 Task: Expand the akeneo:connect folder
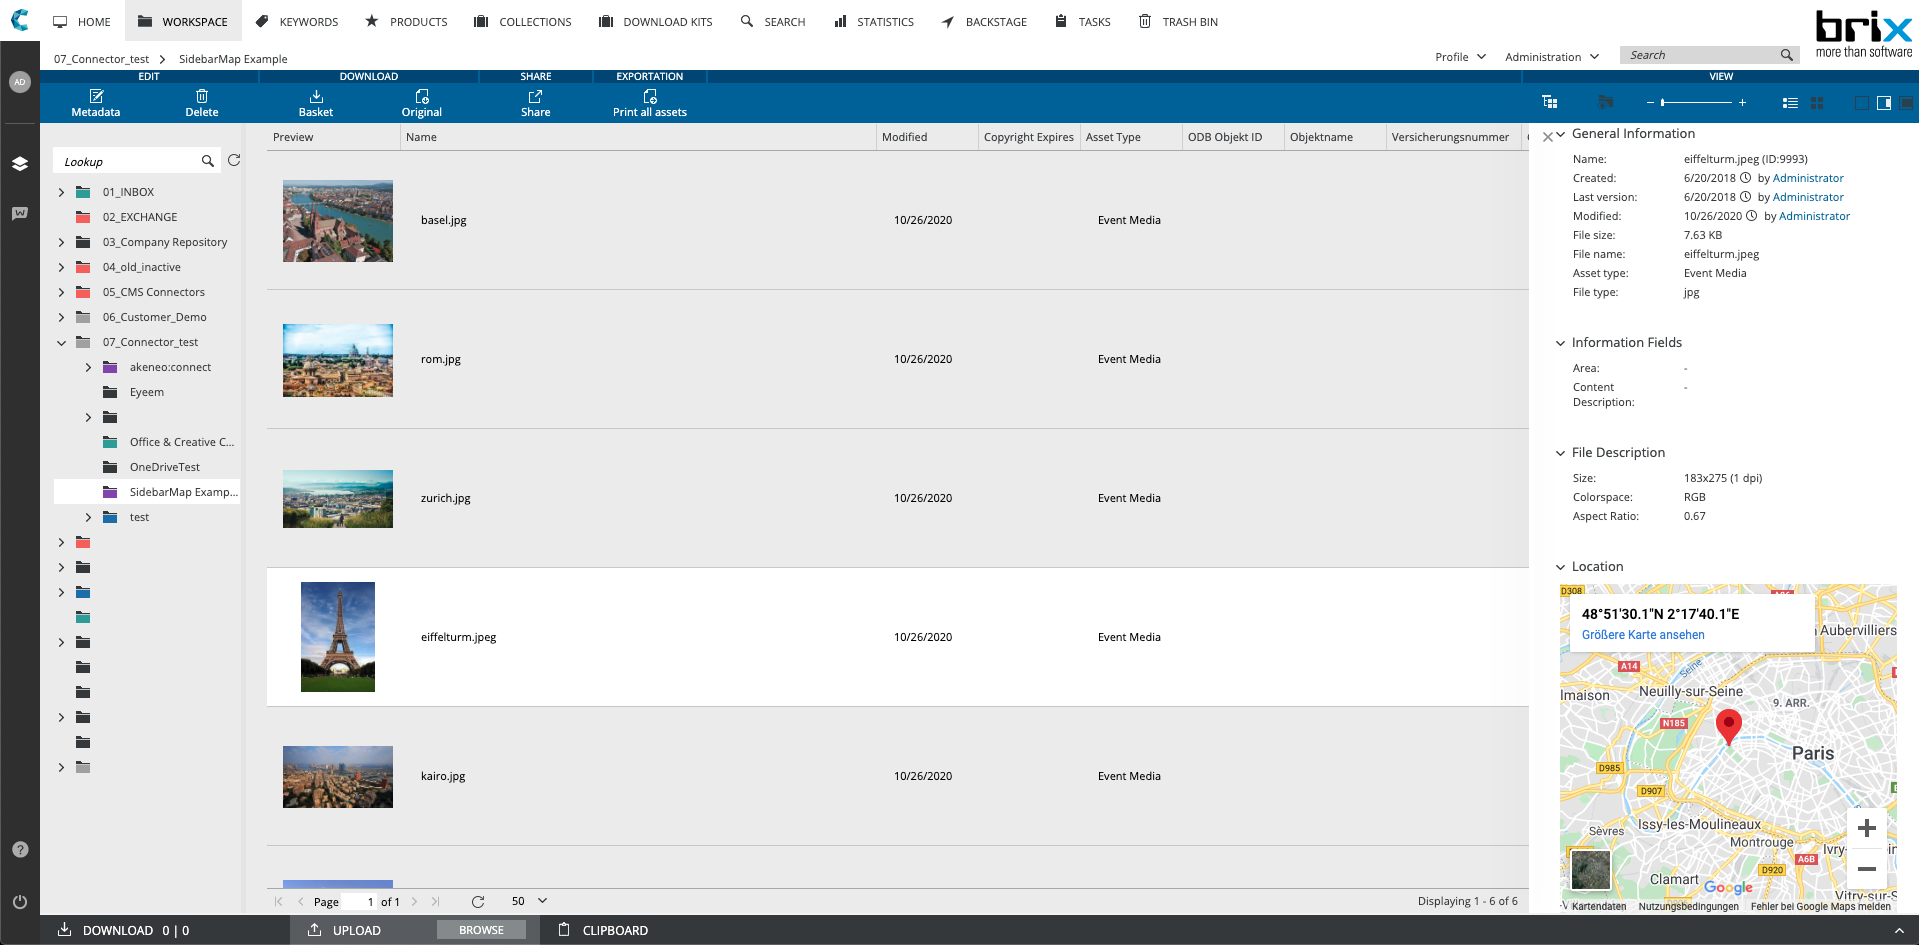coord(88,367)
